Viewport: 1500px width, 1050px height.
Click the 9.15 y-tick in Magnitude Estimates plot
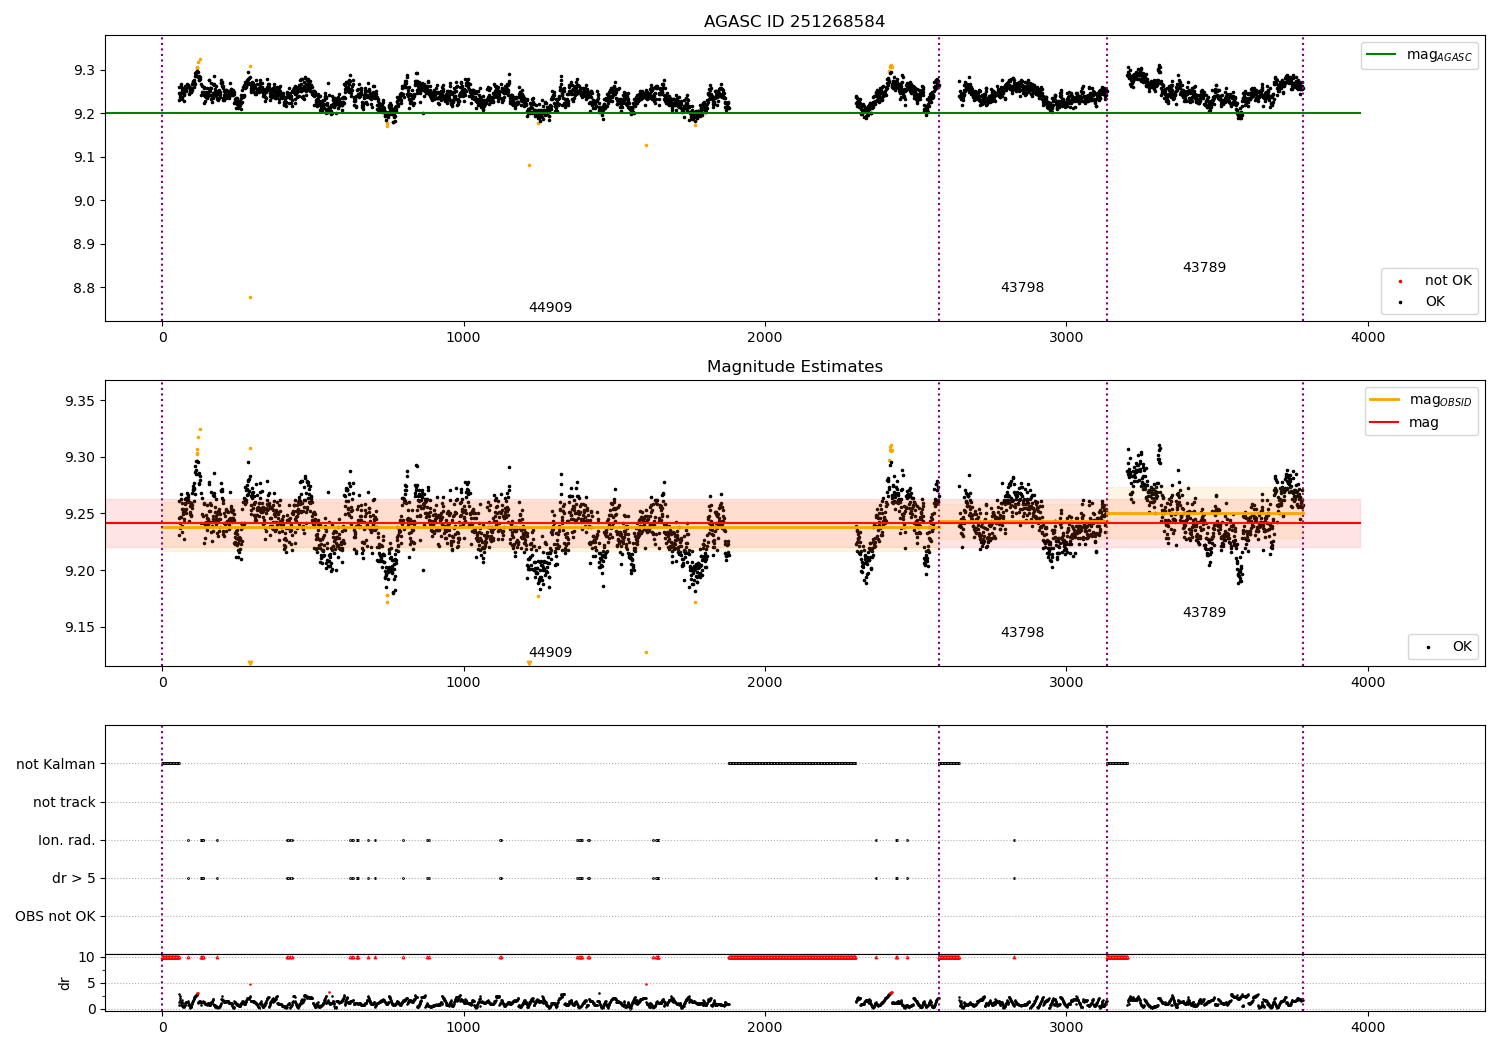coord(78,628)
